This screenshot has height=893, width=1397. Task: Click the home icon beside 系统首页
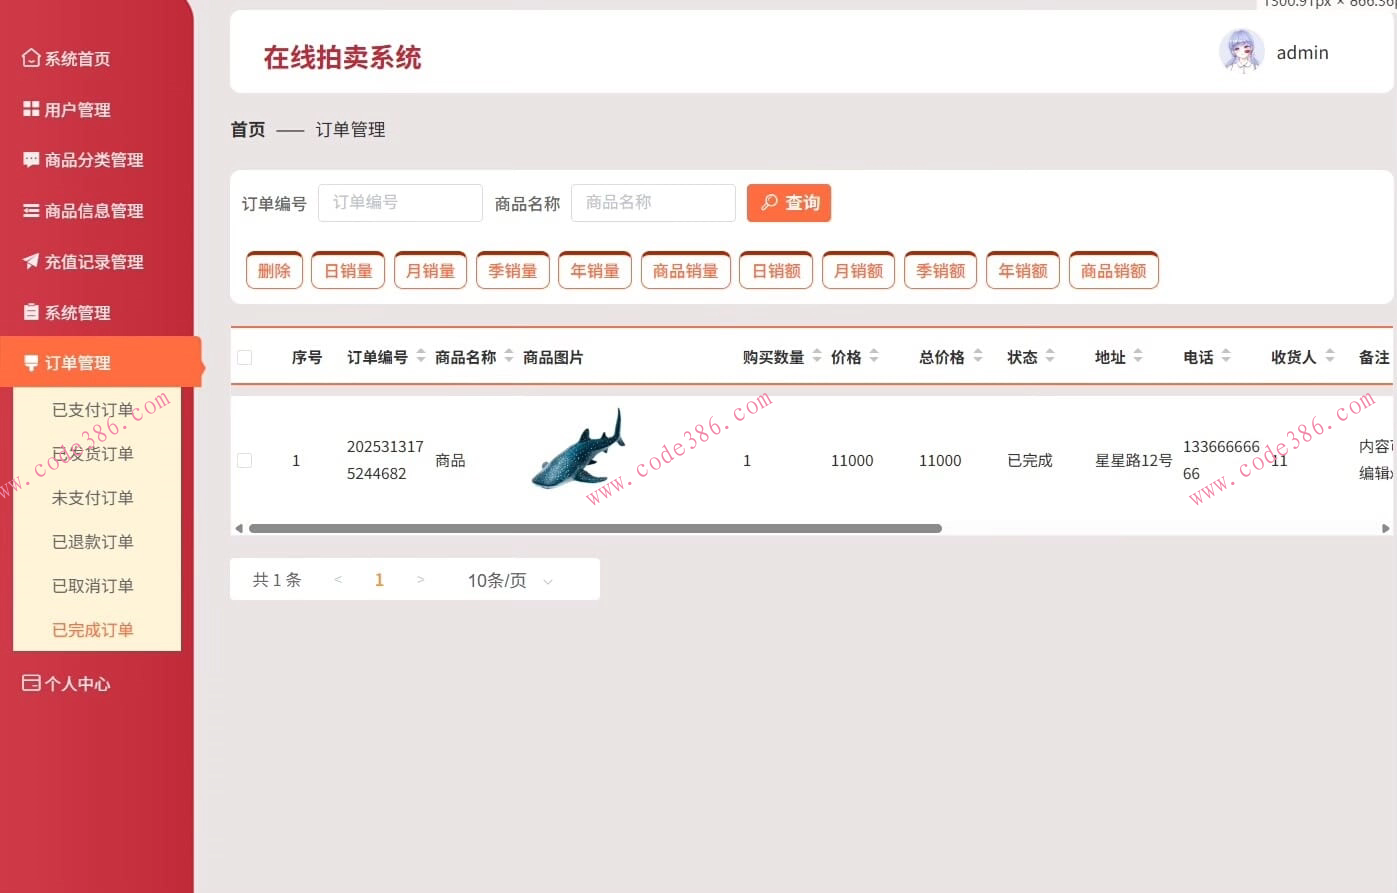[32, 58]
